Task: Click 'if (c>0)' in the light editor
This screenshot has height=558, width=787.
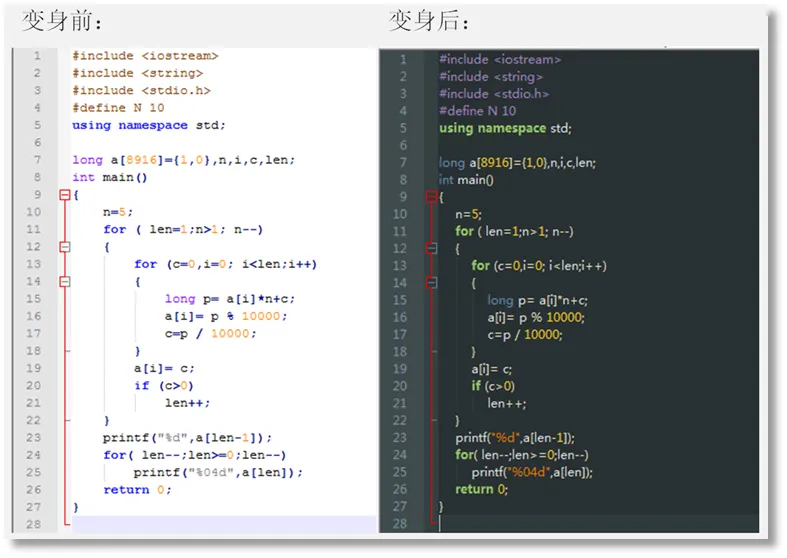Action: tap(164, 386)
